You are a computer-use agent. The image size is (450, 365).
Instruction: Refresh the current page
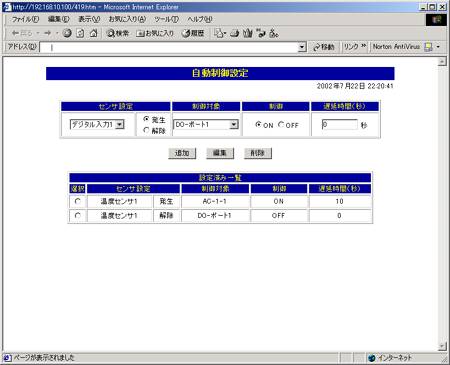coord(80,33)
